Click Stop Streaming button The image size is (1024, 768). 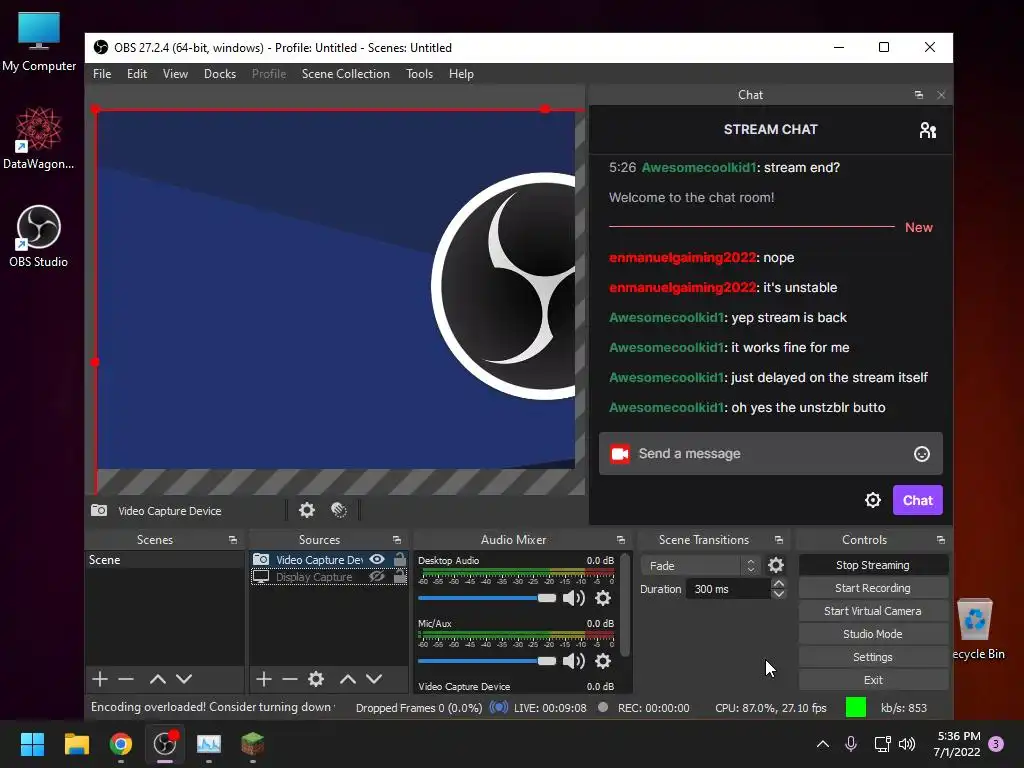click(872, 565)
